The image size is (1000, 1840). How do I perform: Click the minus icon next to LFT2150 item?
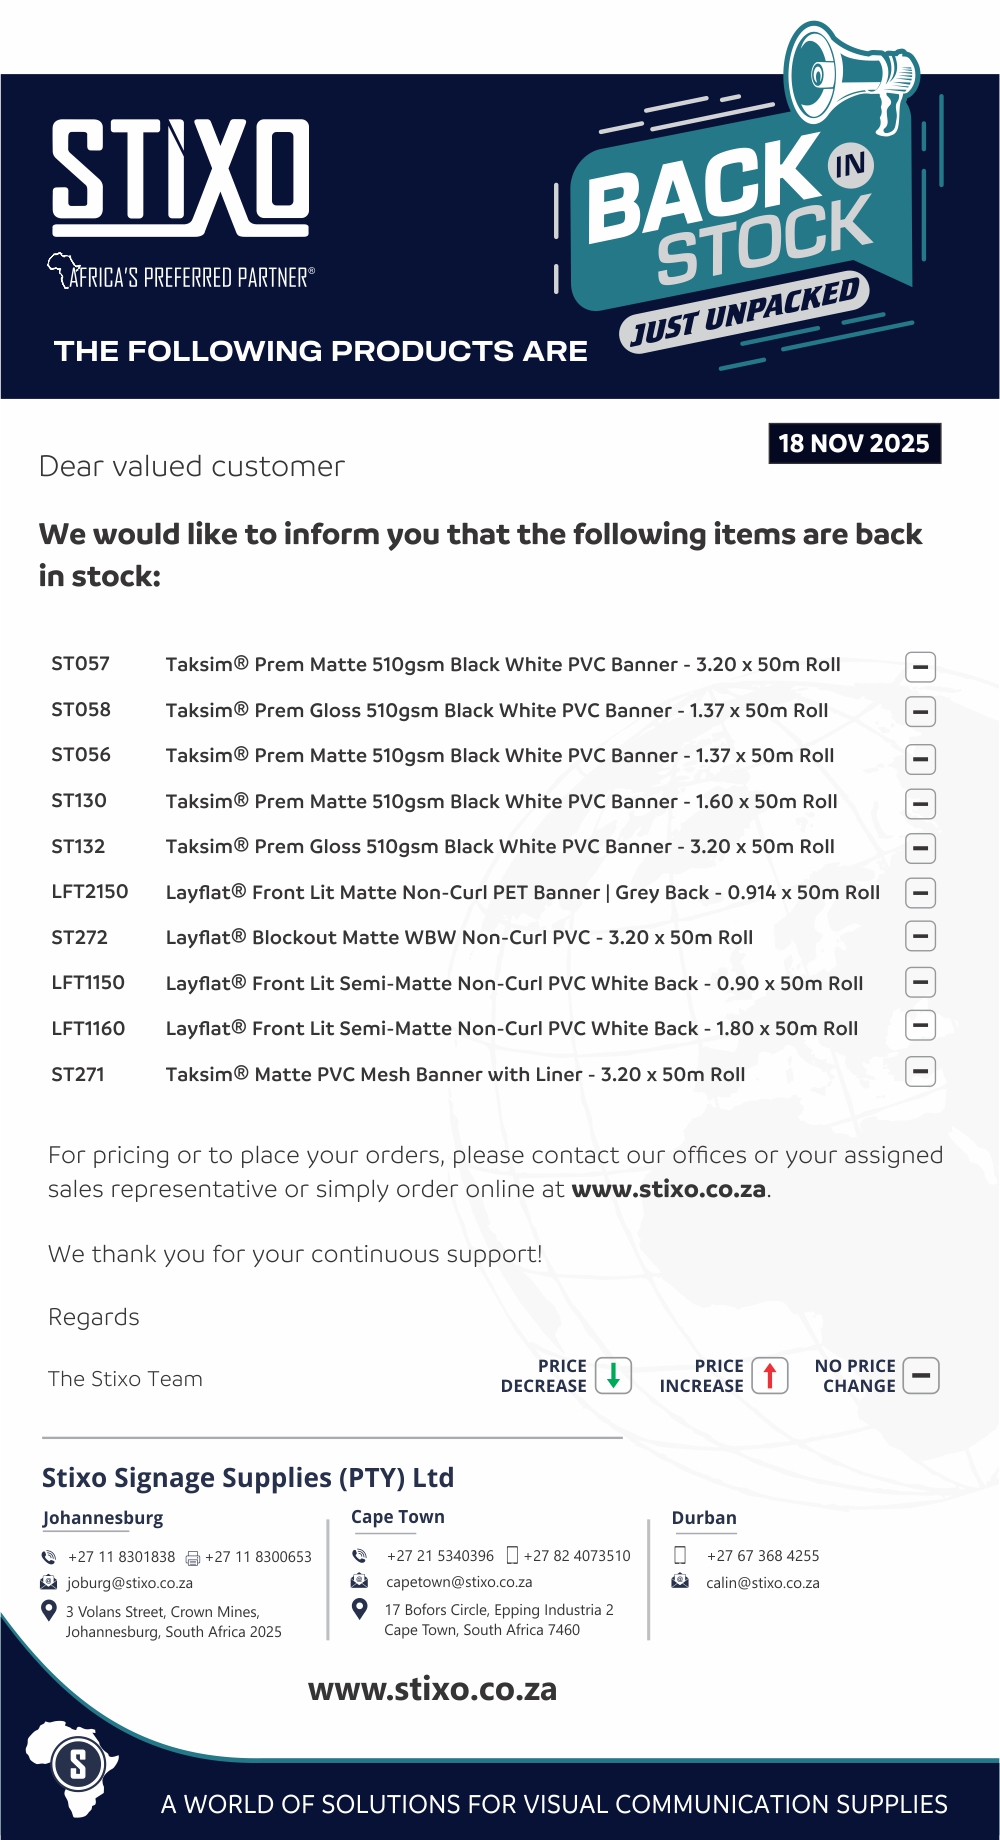pyautogui.click(x=920, y=892)
